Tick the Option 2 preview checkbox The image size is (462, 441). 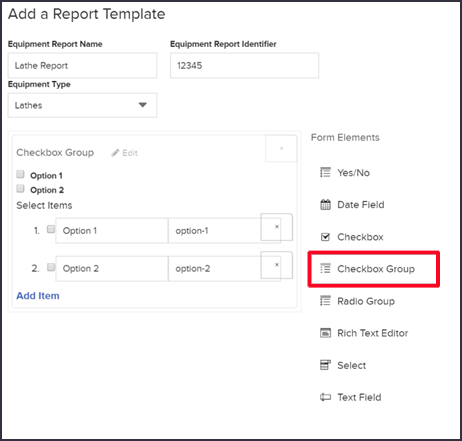tap(20, 189)
